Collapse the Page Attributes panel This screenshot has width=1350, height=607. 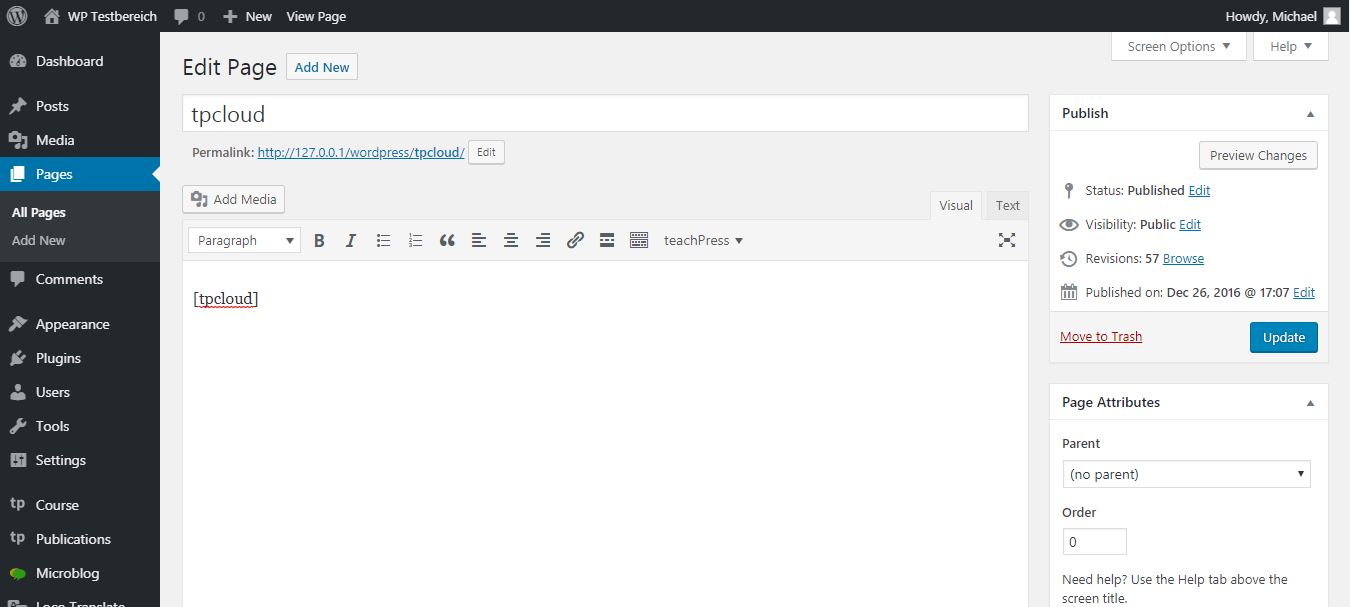(1310, 402)
